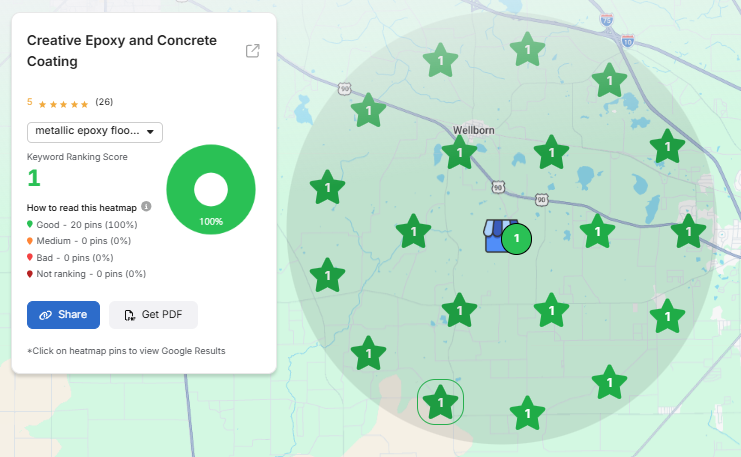Click the Wellborn town label on map

474,130
